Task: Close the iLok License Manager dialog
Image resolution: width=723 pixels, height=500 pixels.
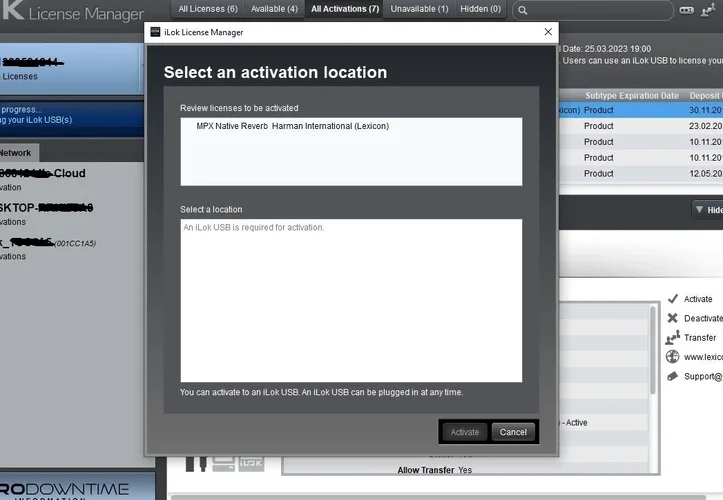Action: coord(548,32)
